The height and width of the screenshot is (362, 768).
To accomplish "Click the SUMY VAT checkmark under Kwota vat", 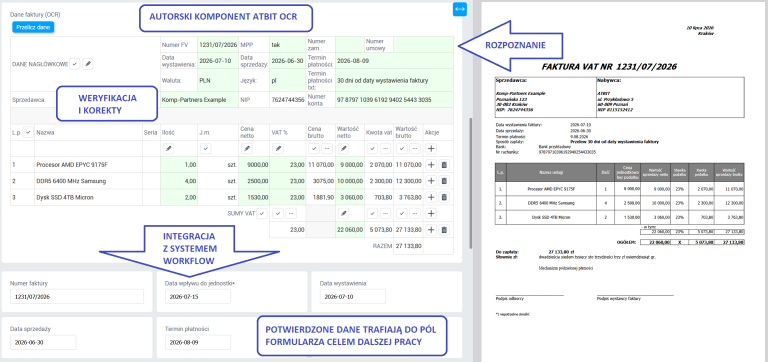I will tap(373, 213).
